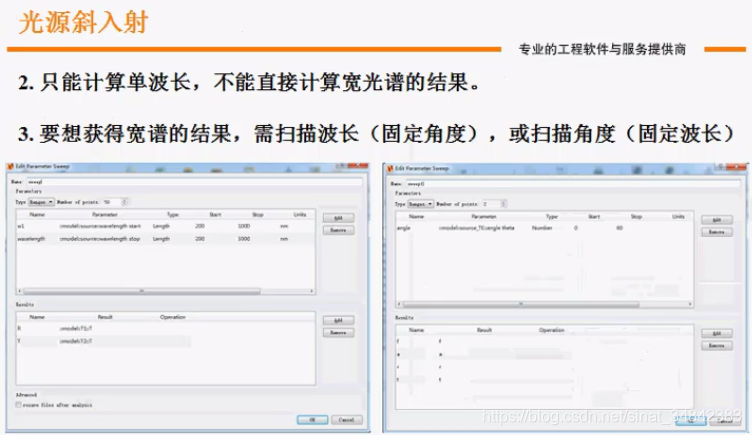Image resolution: width=752 pixels, height=435 pixels.
Task: Click Cancel in the wavelength sweep dialog
Action: [x=346, y=420]
